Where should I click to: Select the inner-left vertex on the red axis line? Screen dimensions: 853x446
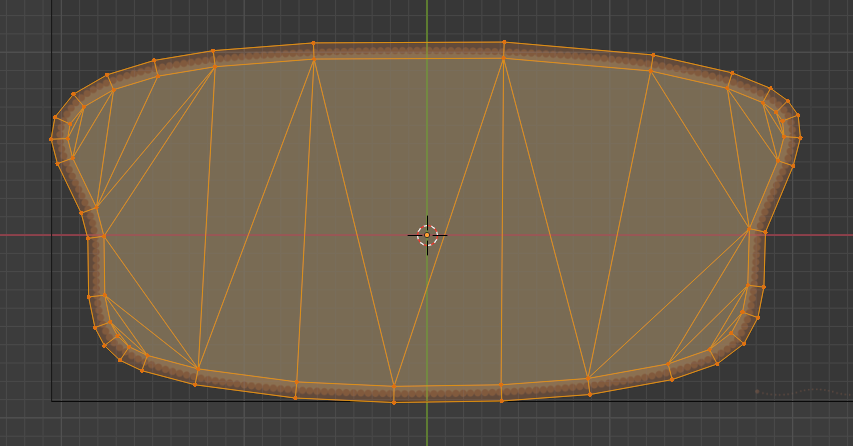(104, 236)
